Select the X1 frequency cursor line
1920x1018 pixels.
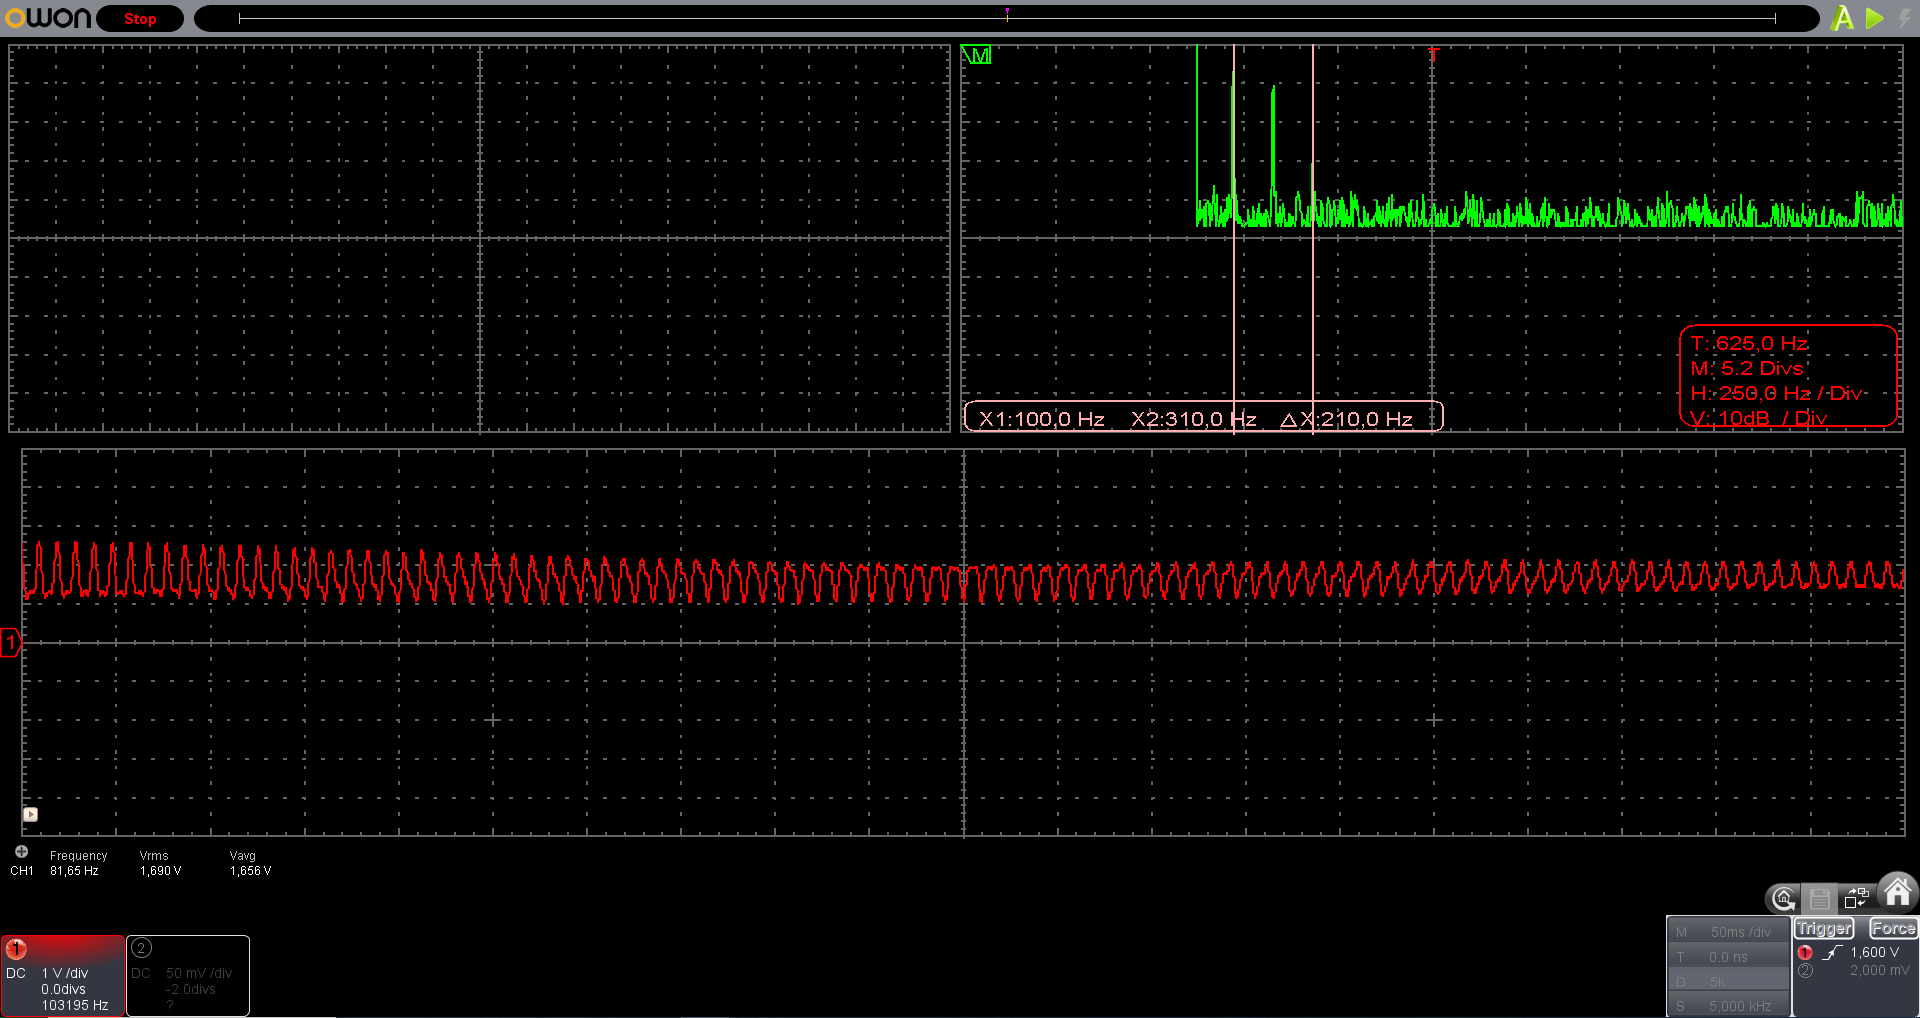1234,238
